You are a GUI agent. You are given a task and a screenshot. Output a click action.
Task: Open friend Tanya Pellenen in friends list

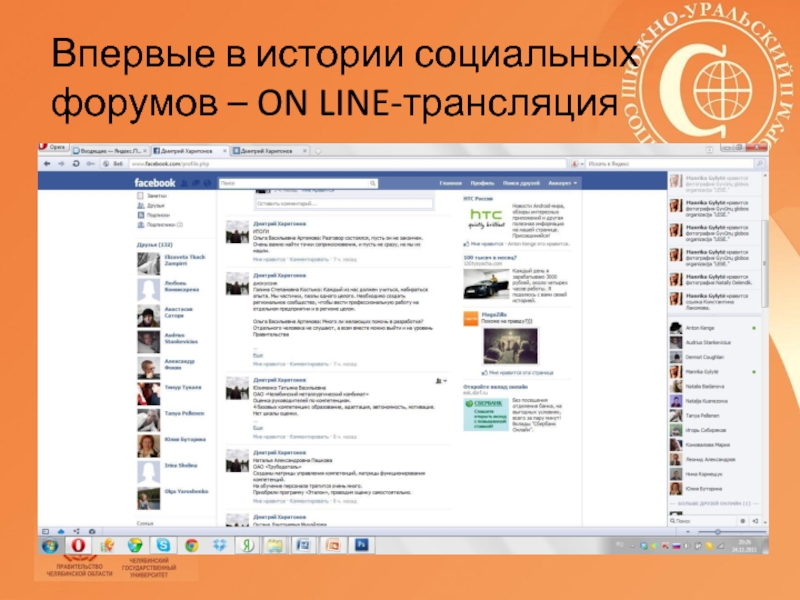184,413
